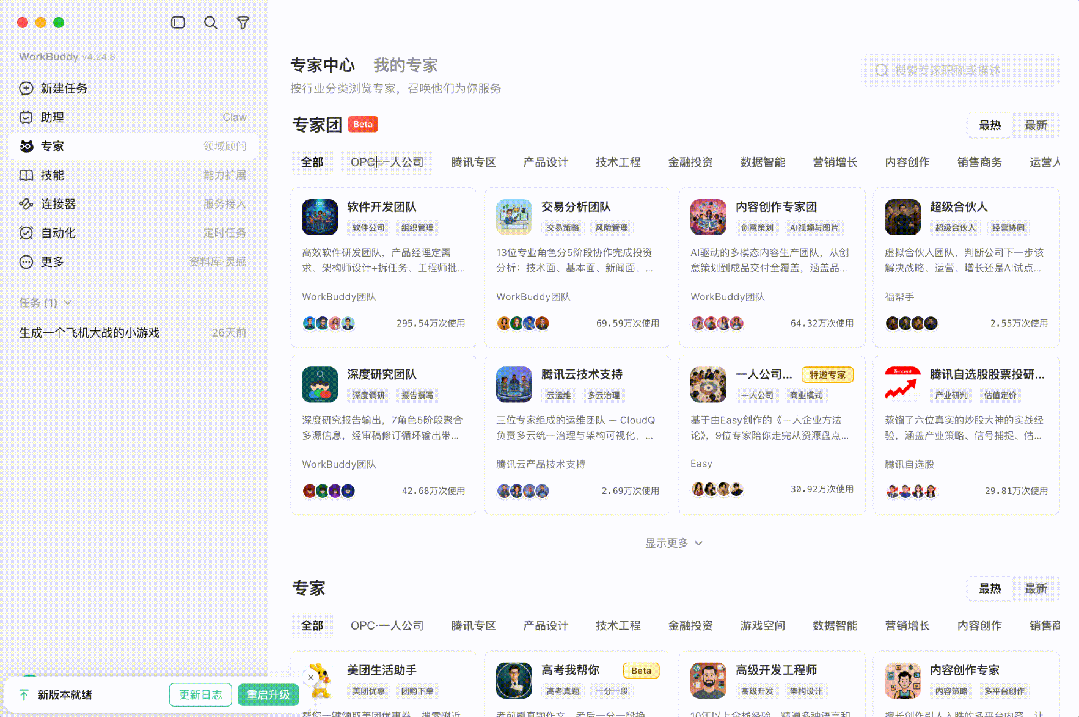Select 腾讯专区 filter under 专家团
This screenshot has height=717, width=1079.
pyautogui.click(x=473, y=162)
